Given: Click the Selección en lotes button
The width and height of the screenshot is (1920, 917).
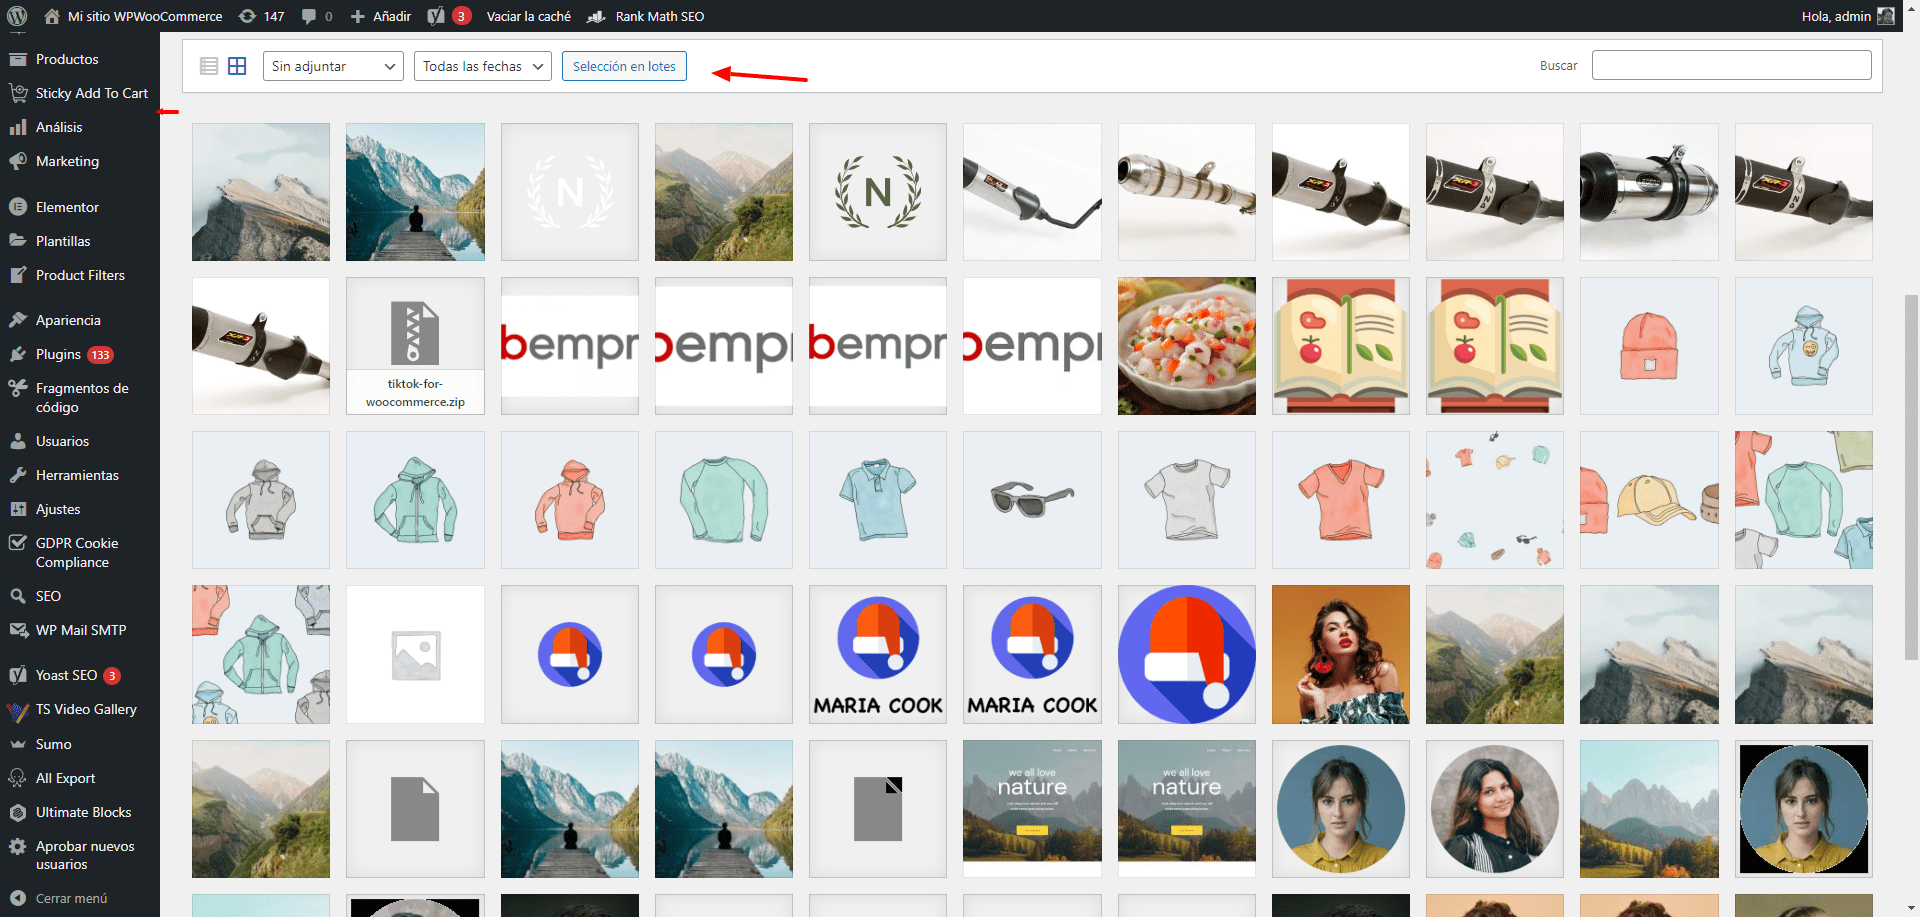Looking at the screenshot, I should click(x=624, y=66).
